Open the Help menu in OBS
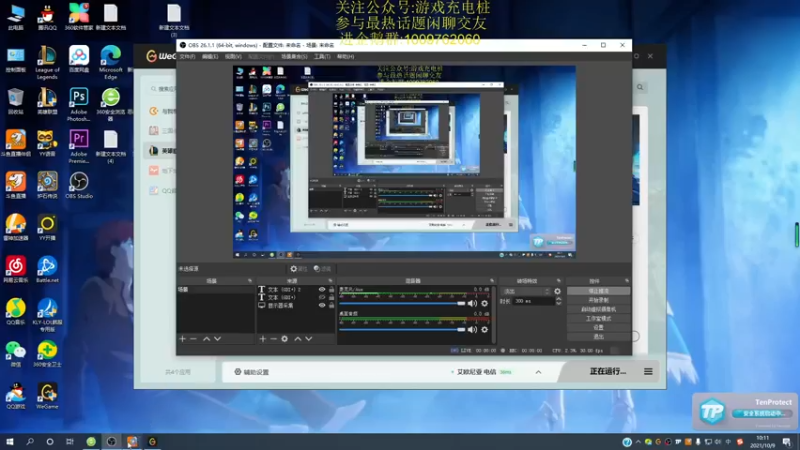800x450 pixels. 345,57
